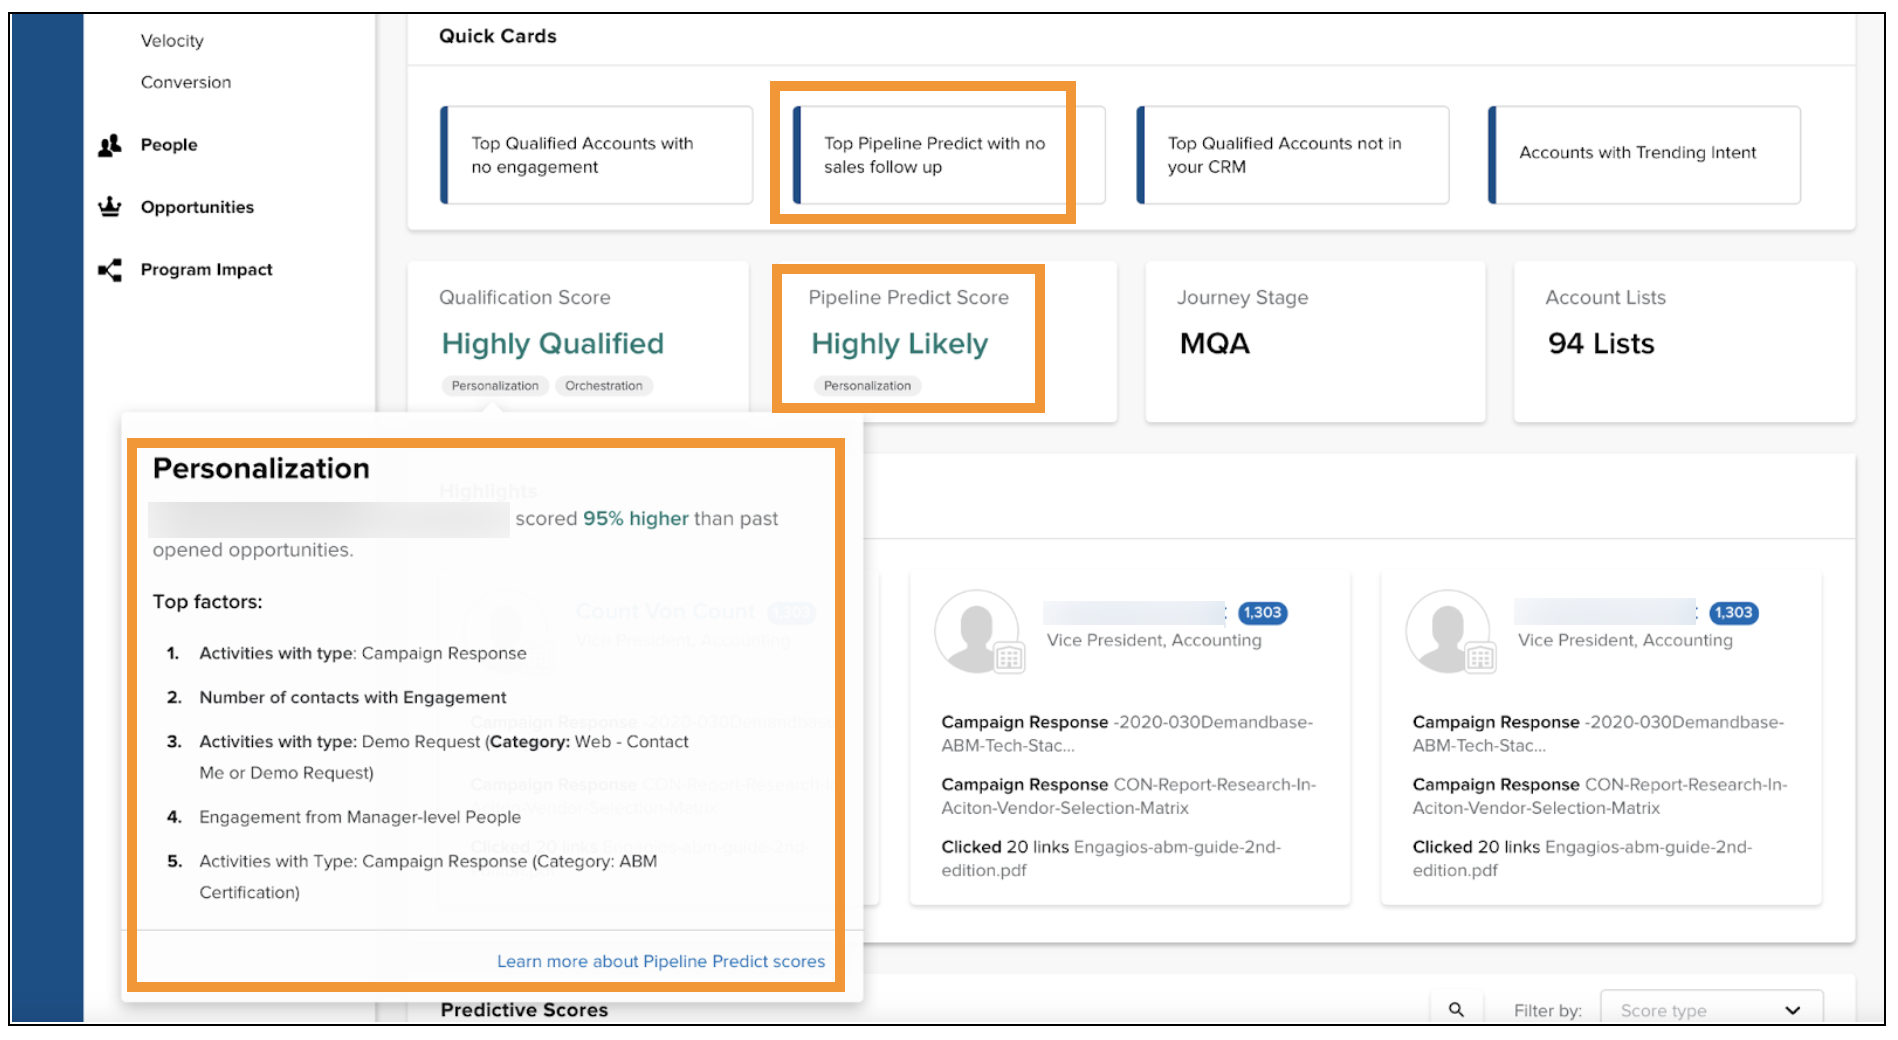Go to the Program Impact section
This screenshot has height=1040, width=1898.
tap(206, 270)
